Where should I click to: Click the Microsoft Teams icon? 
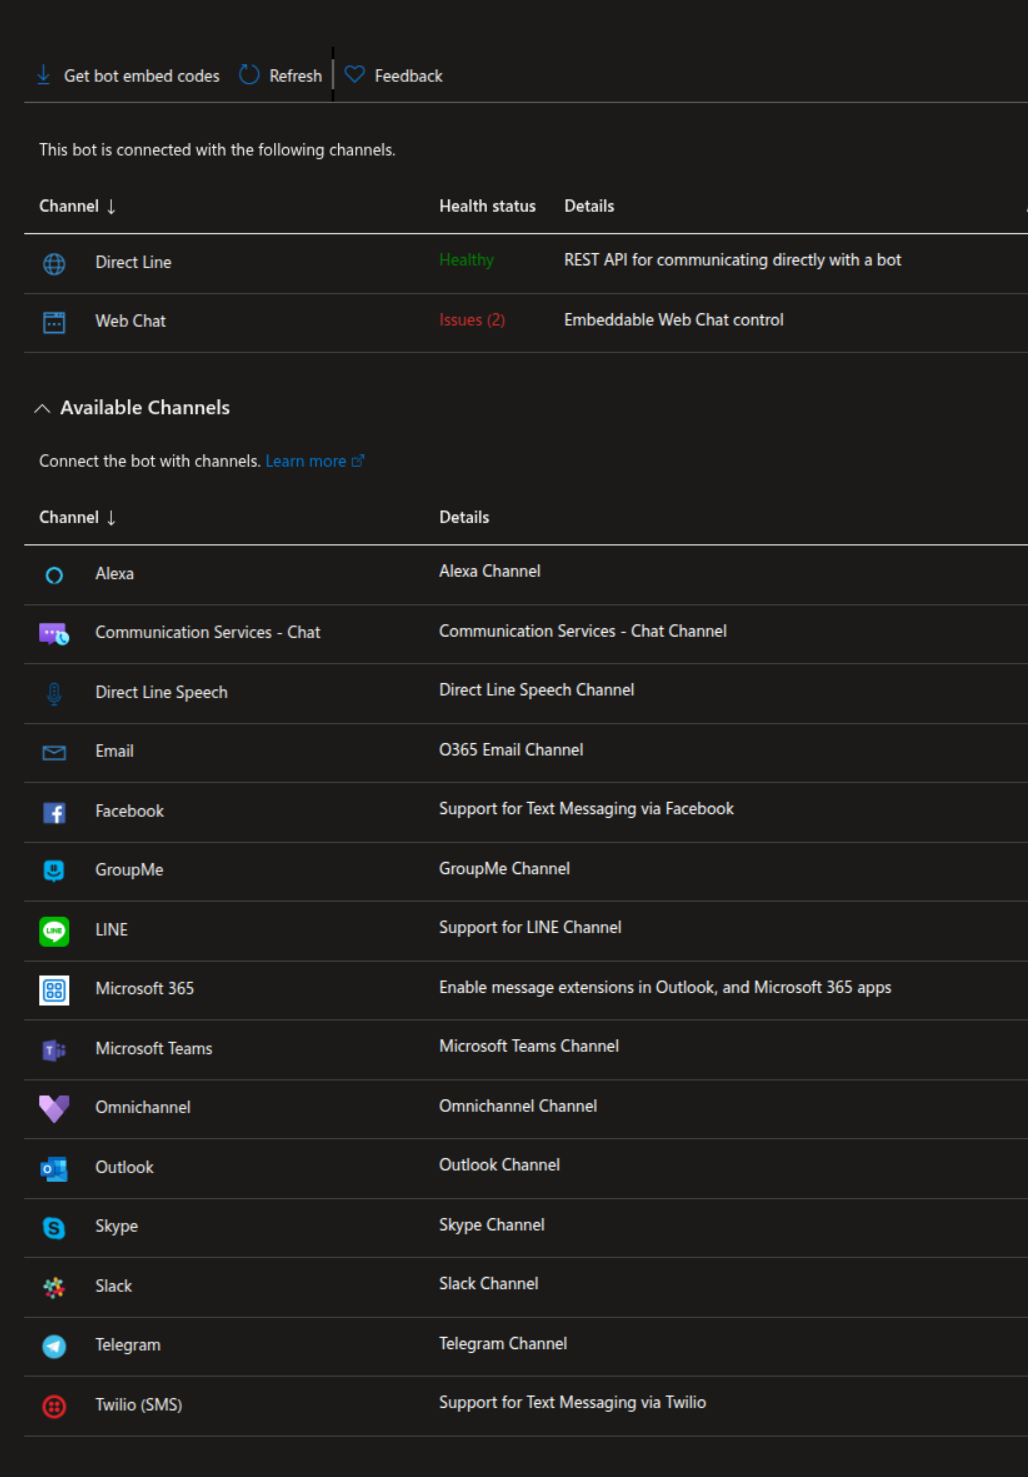(54, 1050)
